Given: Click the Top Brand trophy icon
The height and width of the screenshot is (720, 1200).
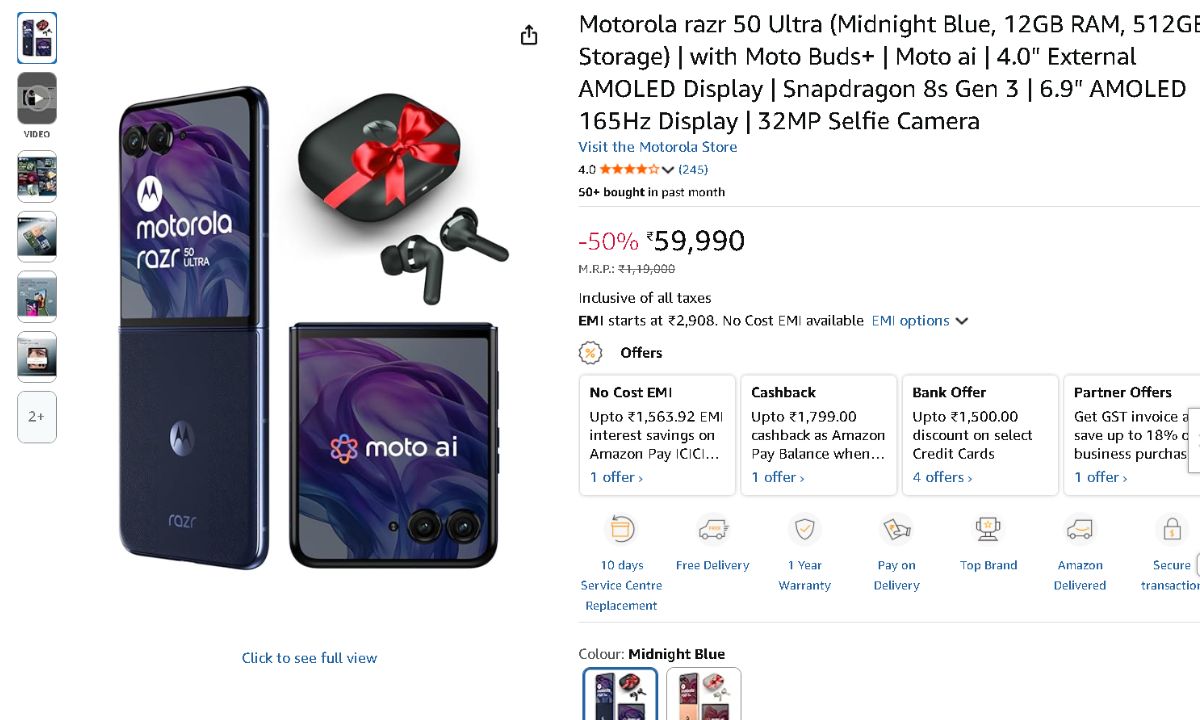Looking at the screenshot, I should [x=988, y=529].
